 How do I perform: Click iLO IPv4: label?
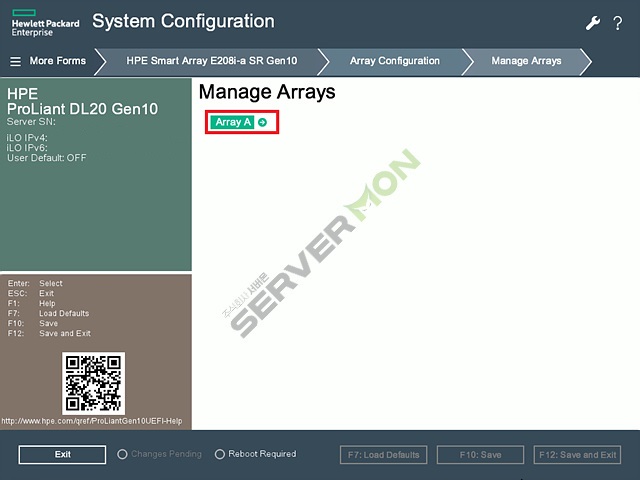(x=27, y=138)
